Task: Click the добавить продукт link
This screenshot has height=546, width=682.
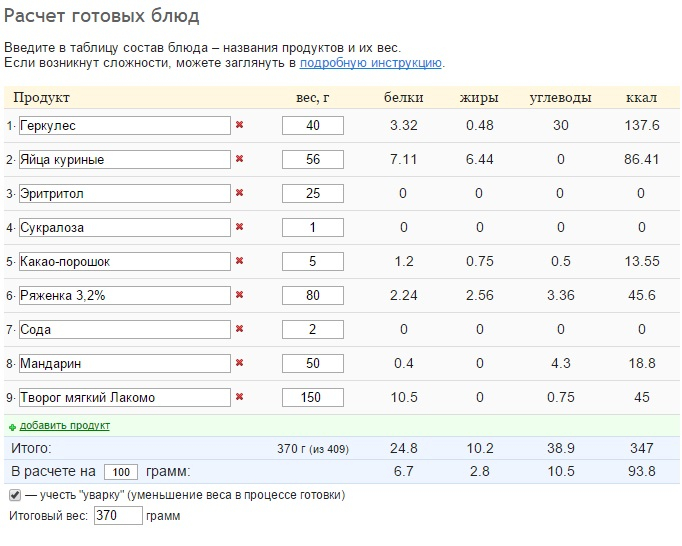Action: tap(65, 426)
